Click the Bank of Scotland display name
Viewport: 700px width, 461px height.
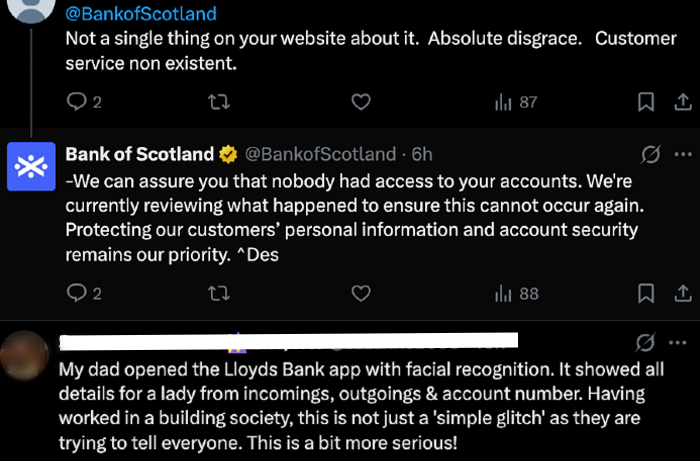[x=139, y=154]
